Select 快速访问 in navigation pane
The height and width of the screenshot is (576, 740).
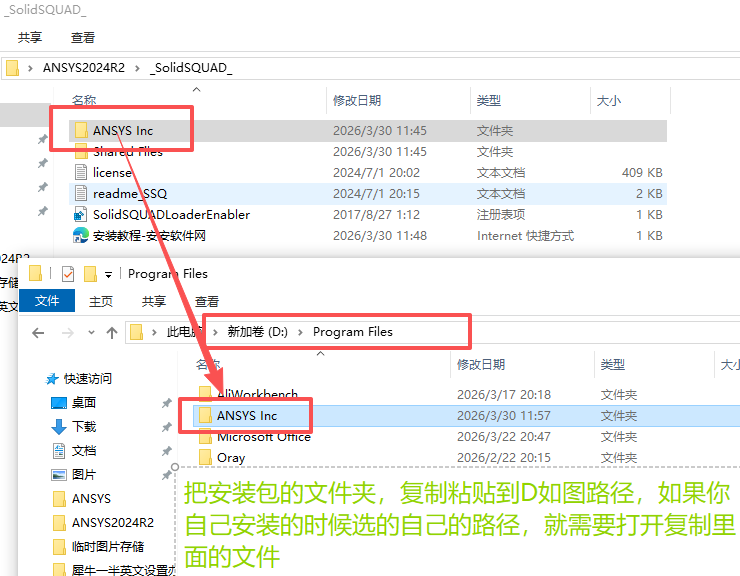click(88, 379)
